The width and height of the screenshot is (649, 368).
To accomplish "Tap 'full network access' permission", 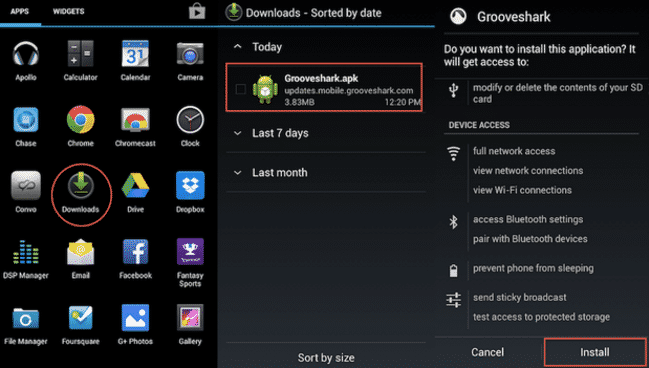I will [514, 151].
